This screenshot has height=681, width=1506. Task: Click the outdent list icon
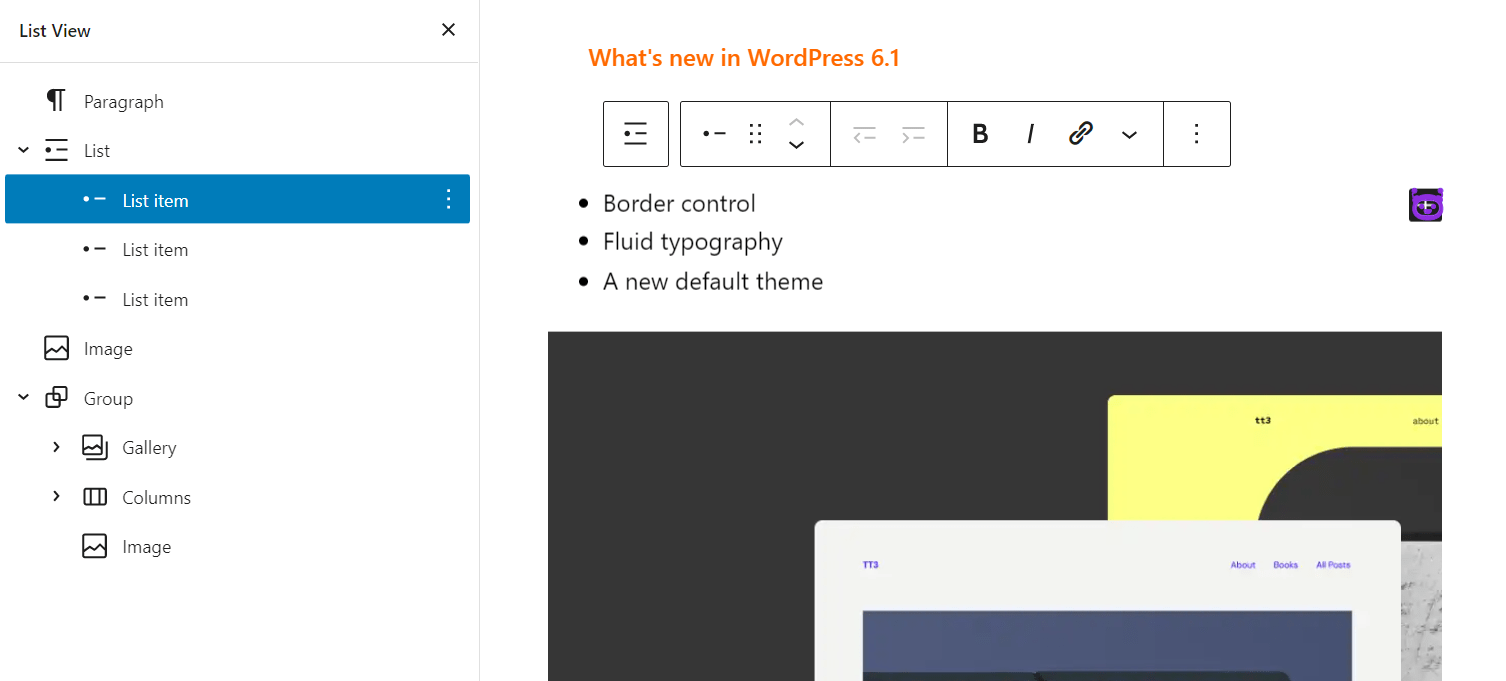864,133
